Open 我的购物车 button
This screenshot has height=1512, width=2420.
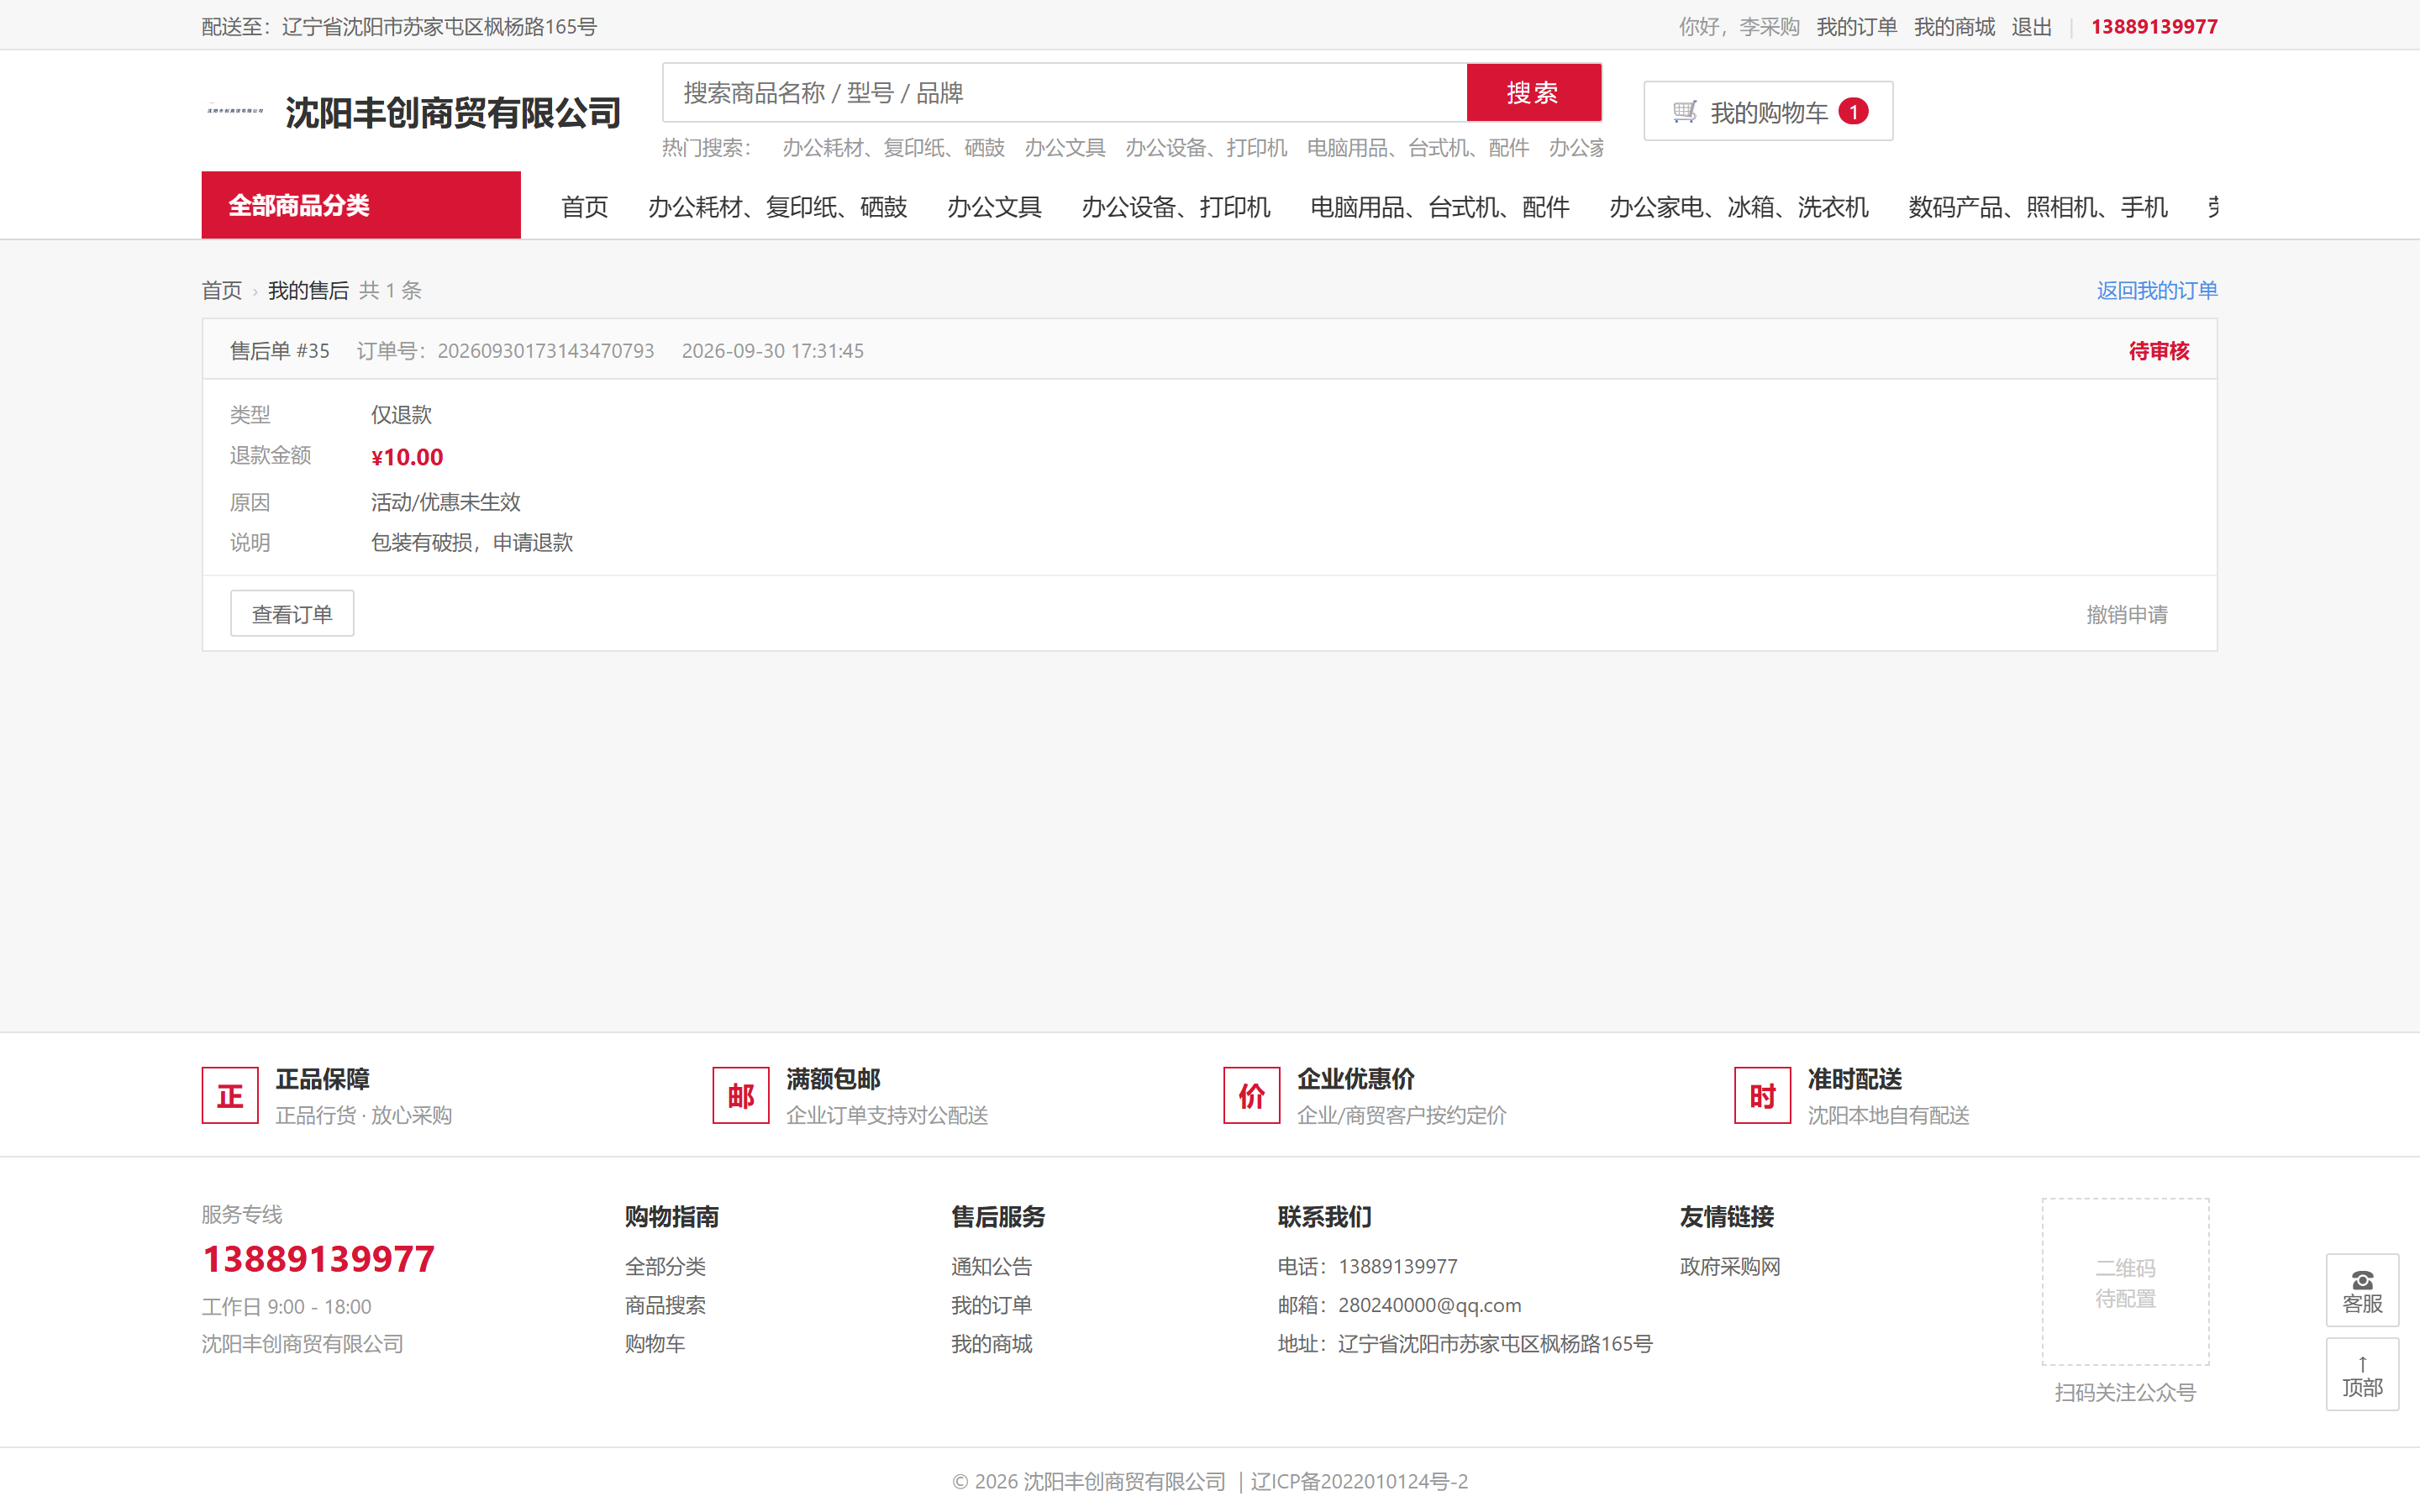tap(1768, 111)
